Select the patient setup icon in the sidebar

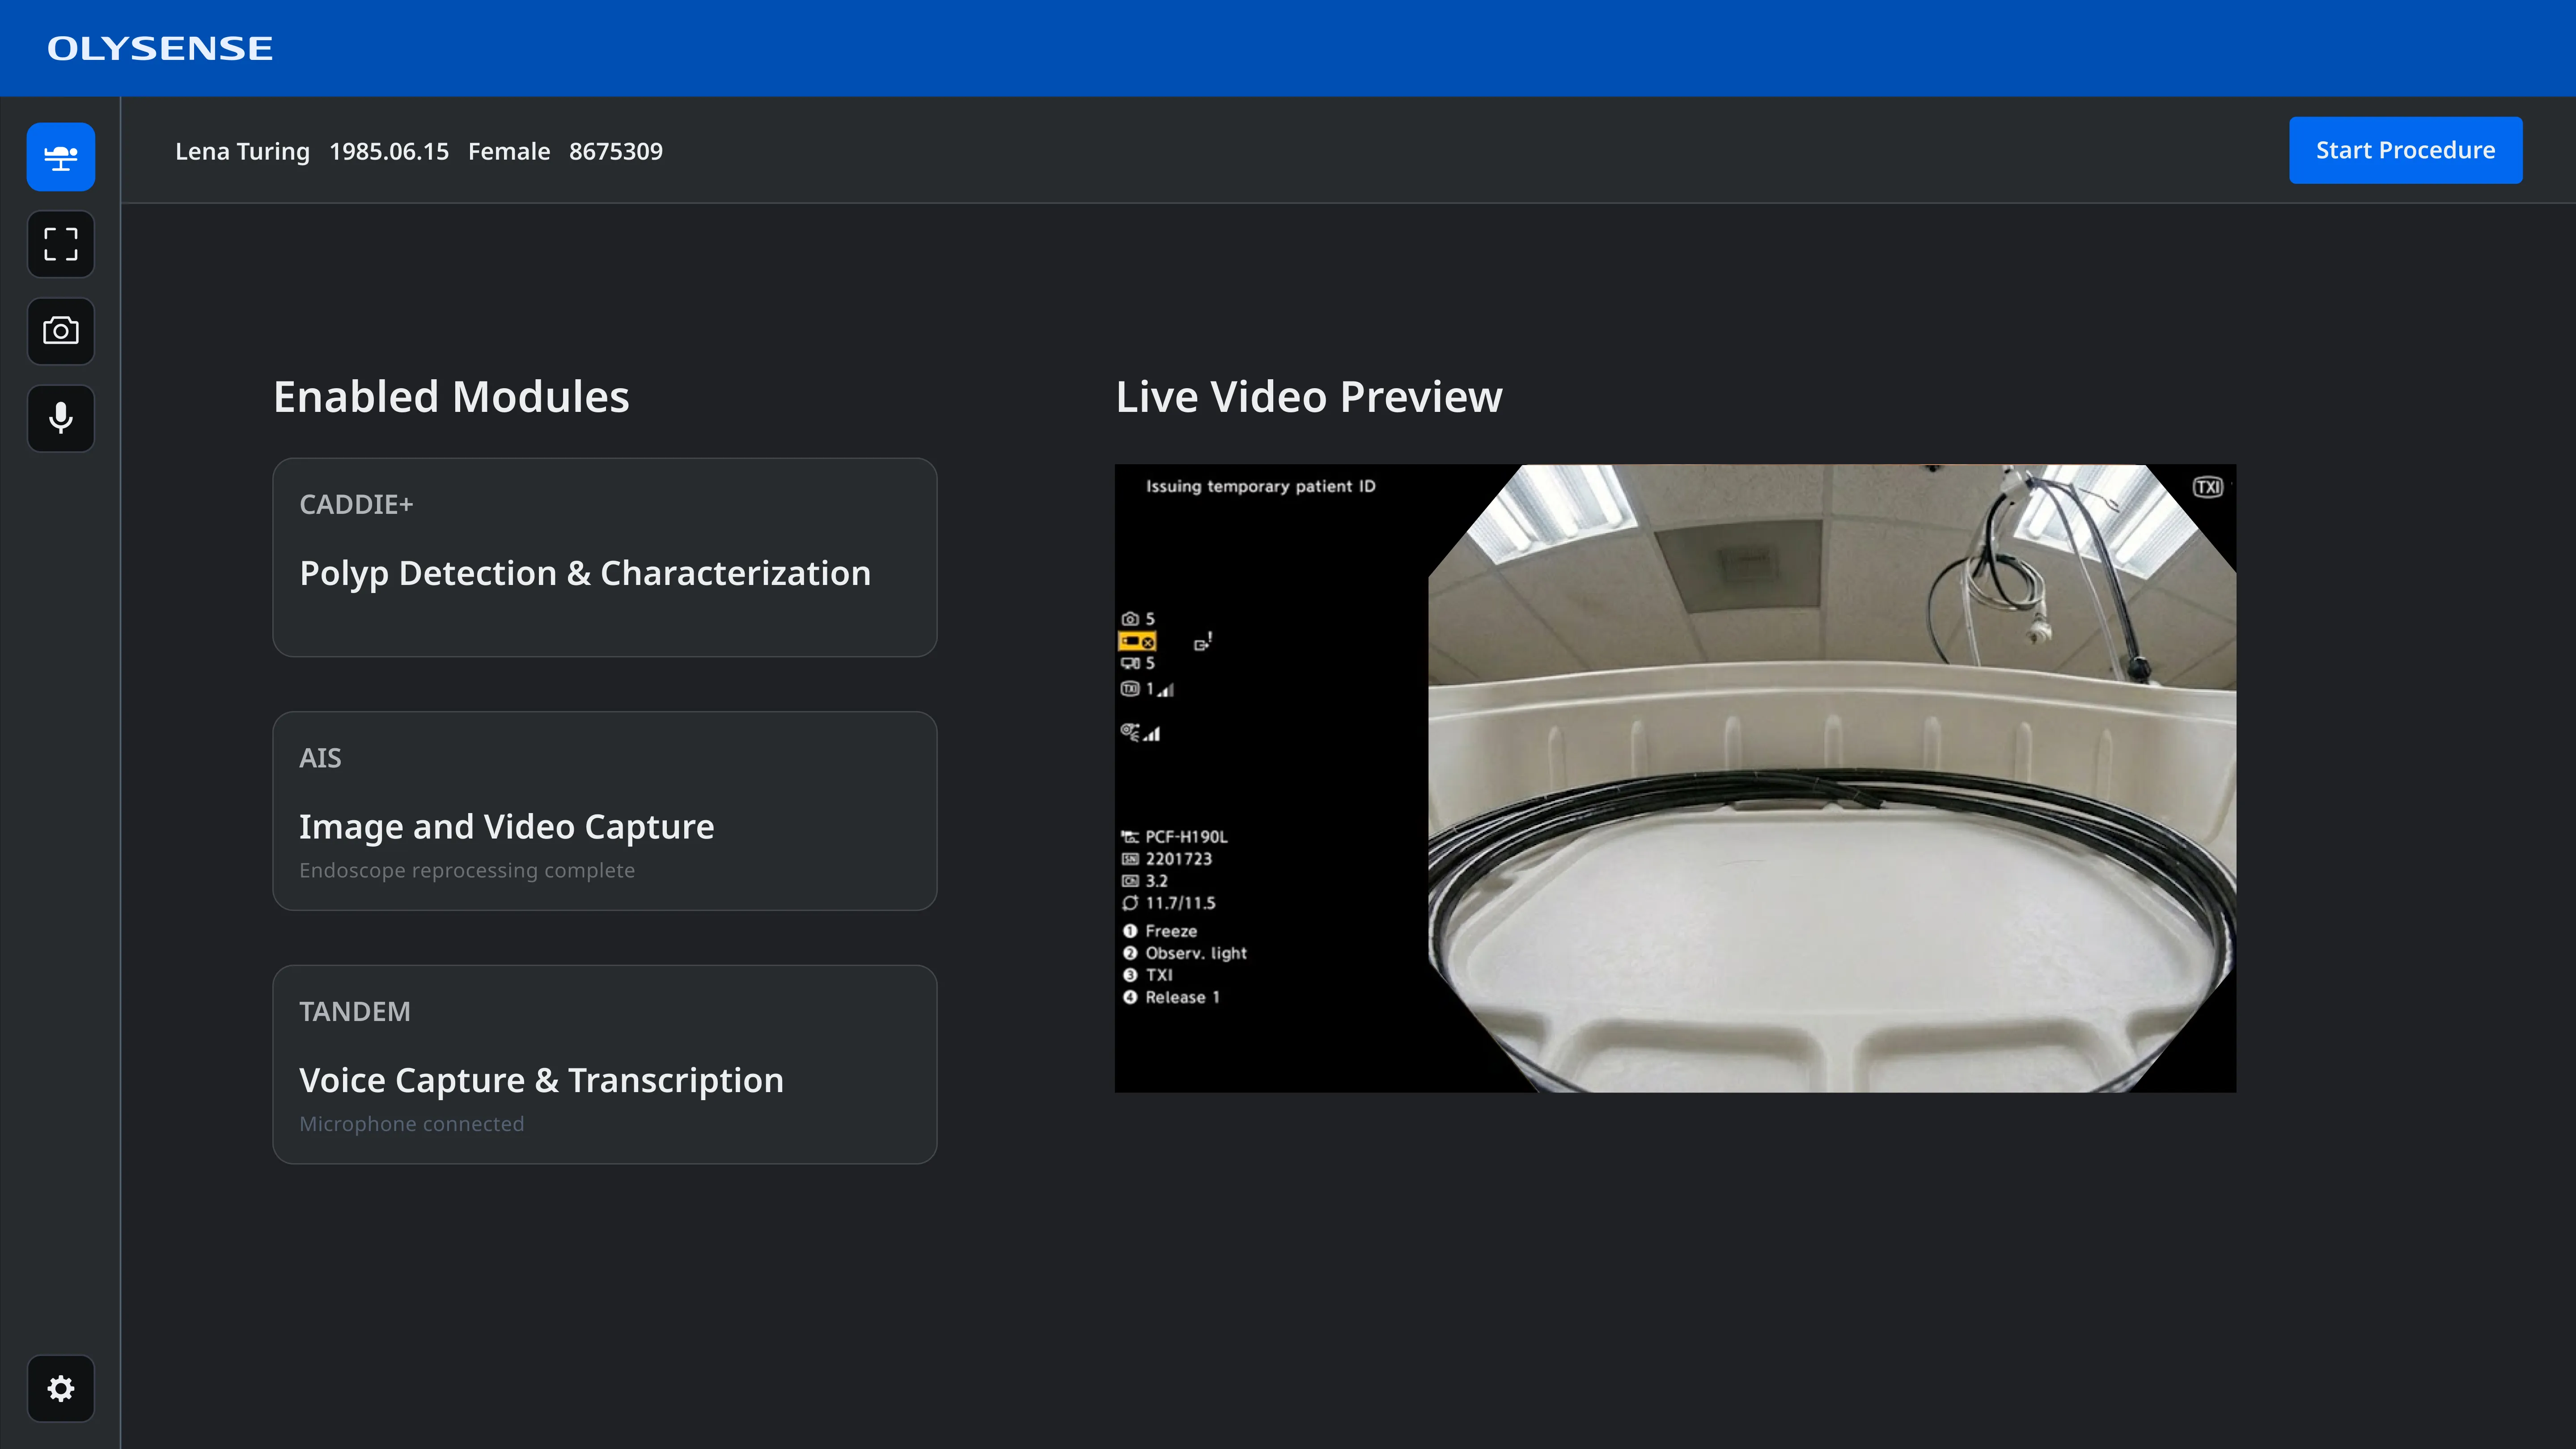[60, 156]
